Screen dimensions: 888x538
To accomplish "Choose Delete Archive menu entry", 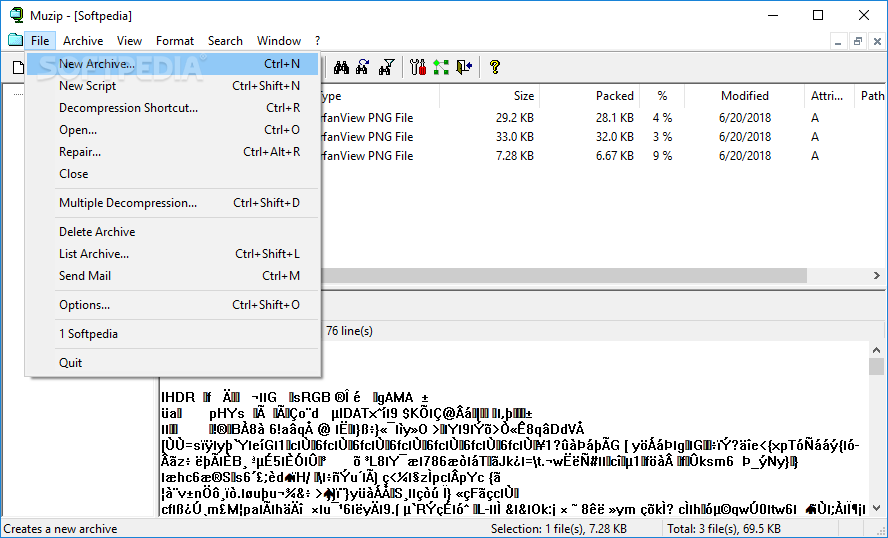I will coord(173,232).
